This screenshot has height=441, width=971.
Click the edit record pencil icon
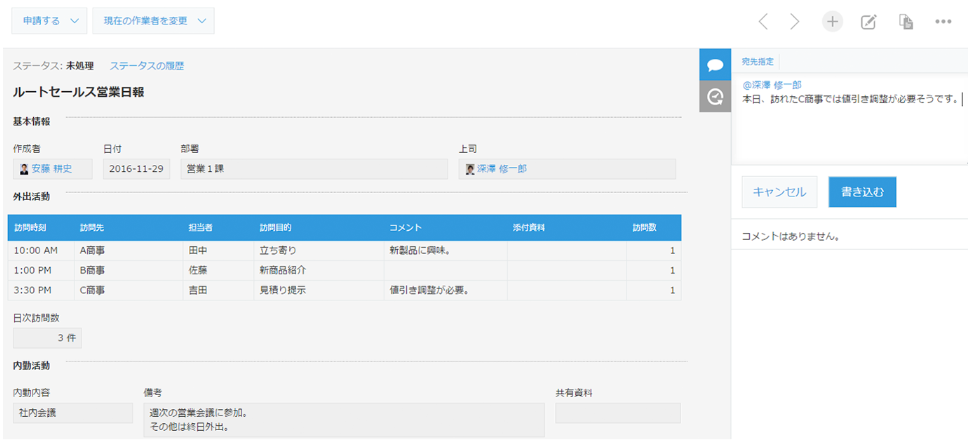(869, 21)
